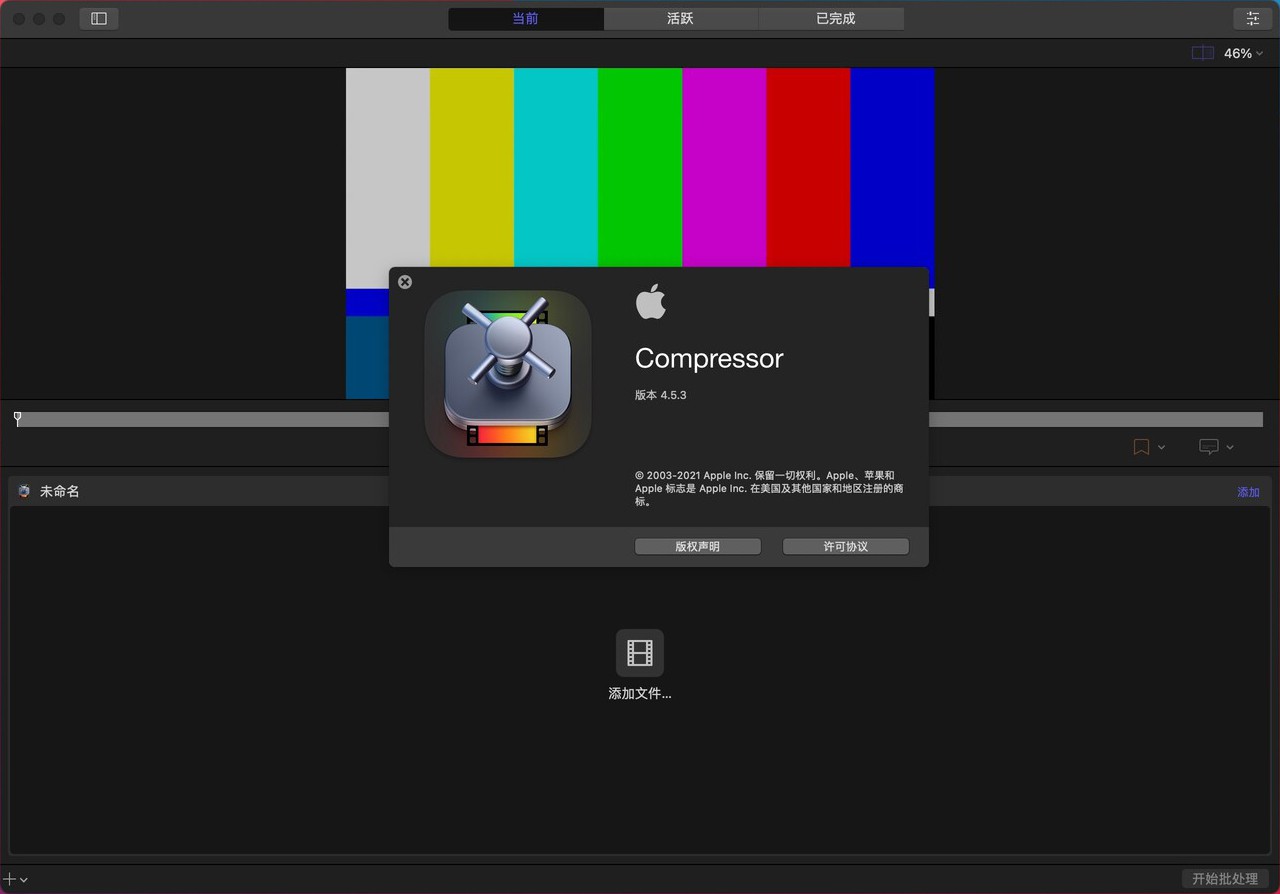Expand the marker options chevron
The height and width of the screenshot is (894, 1280).
[x=1161, y=447]
